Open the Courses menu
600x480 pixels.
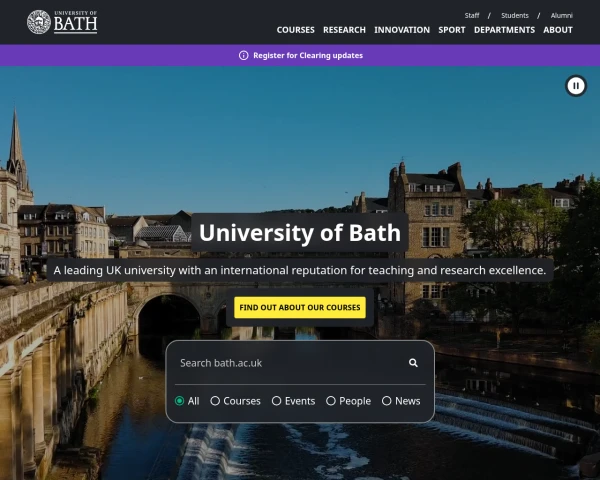[295, 30]
